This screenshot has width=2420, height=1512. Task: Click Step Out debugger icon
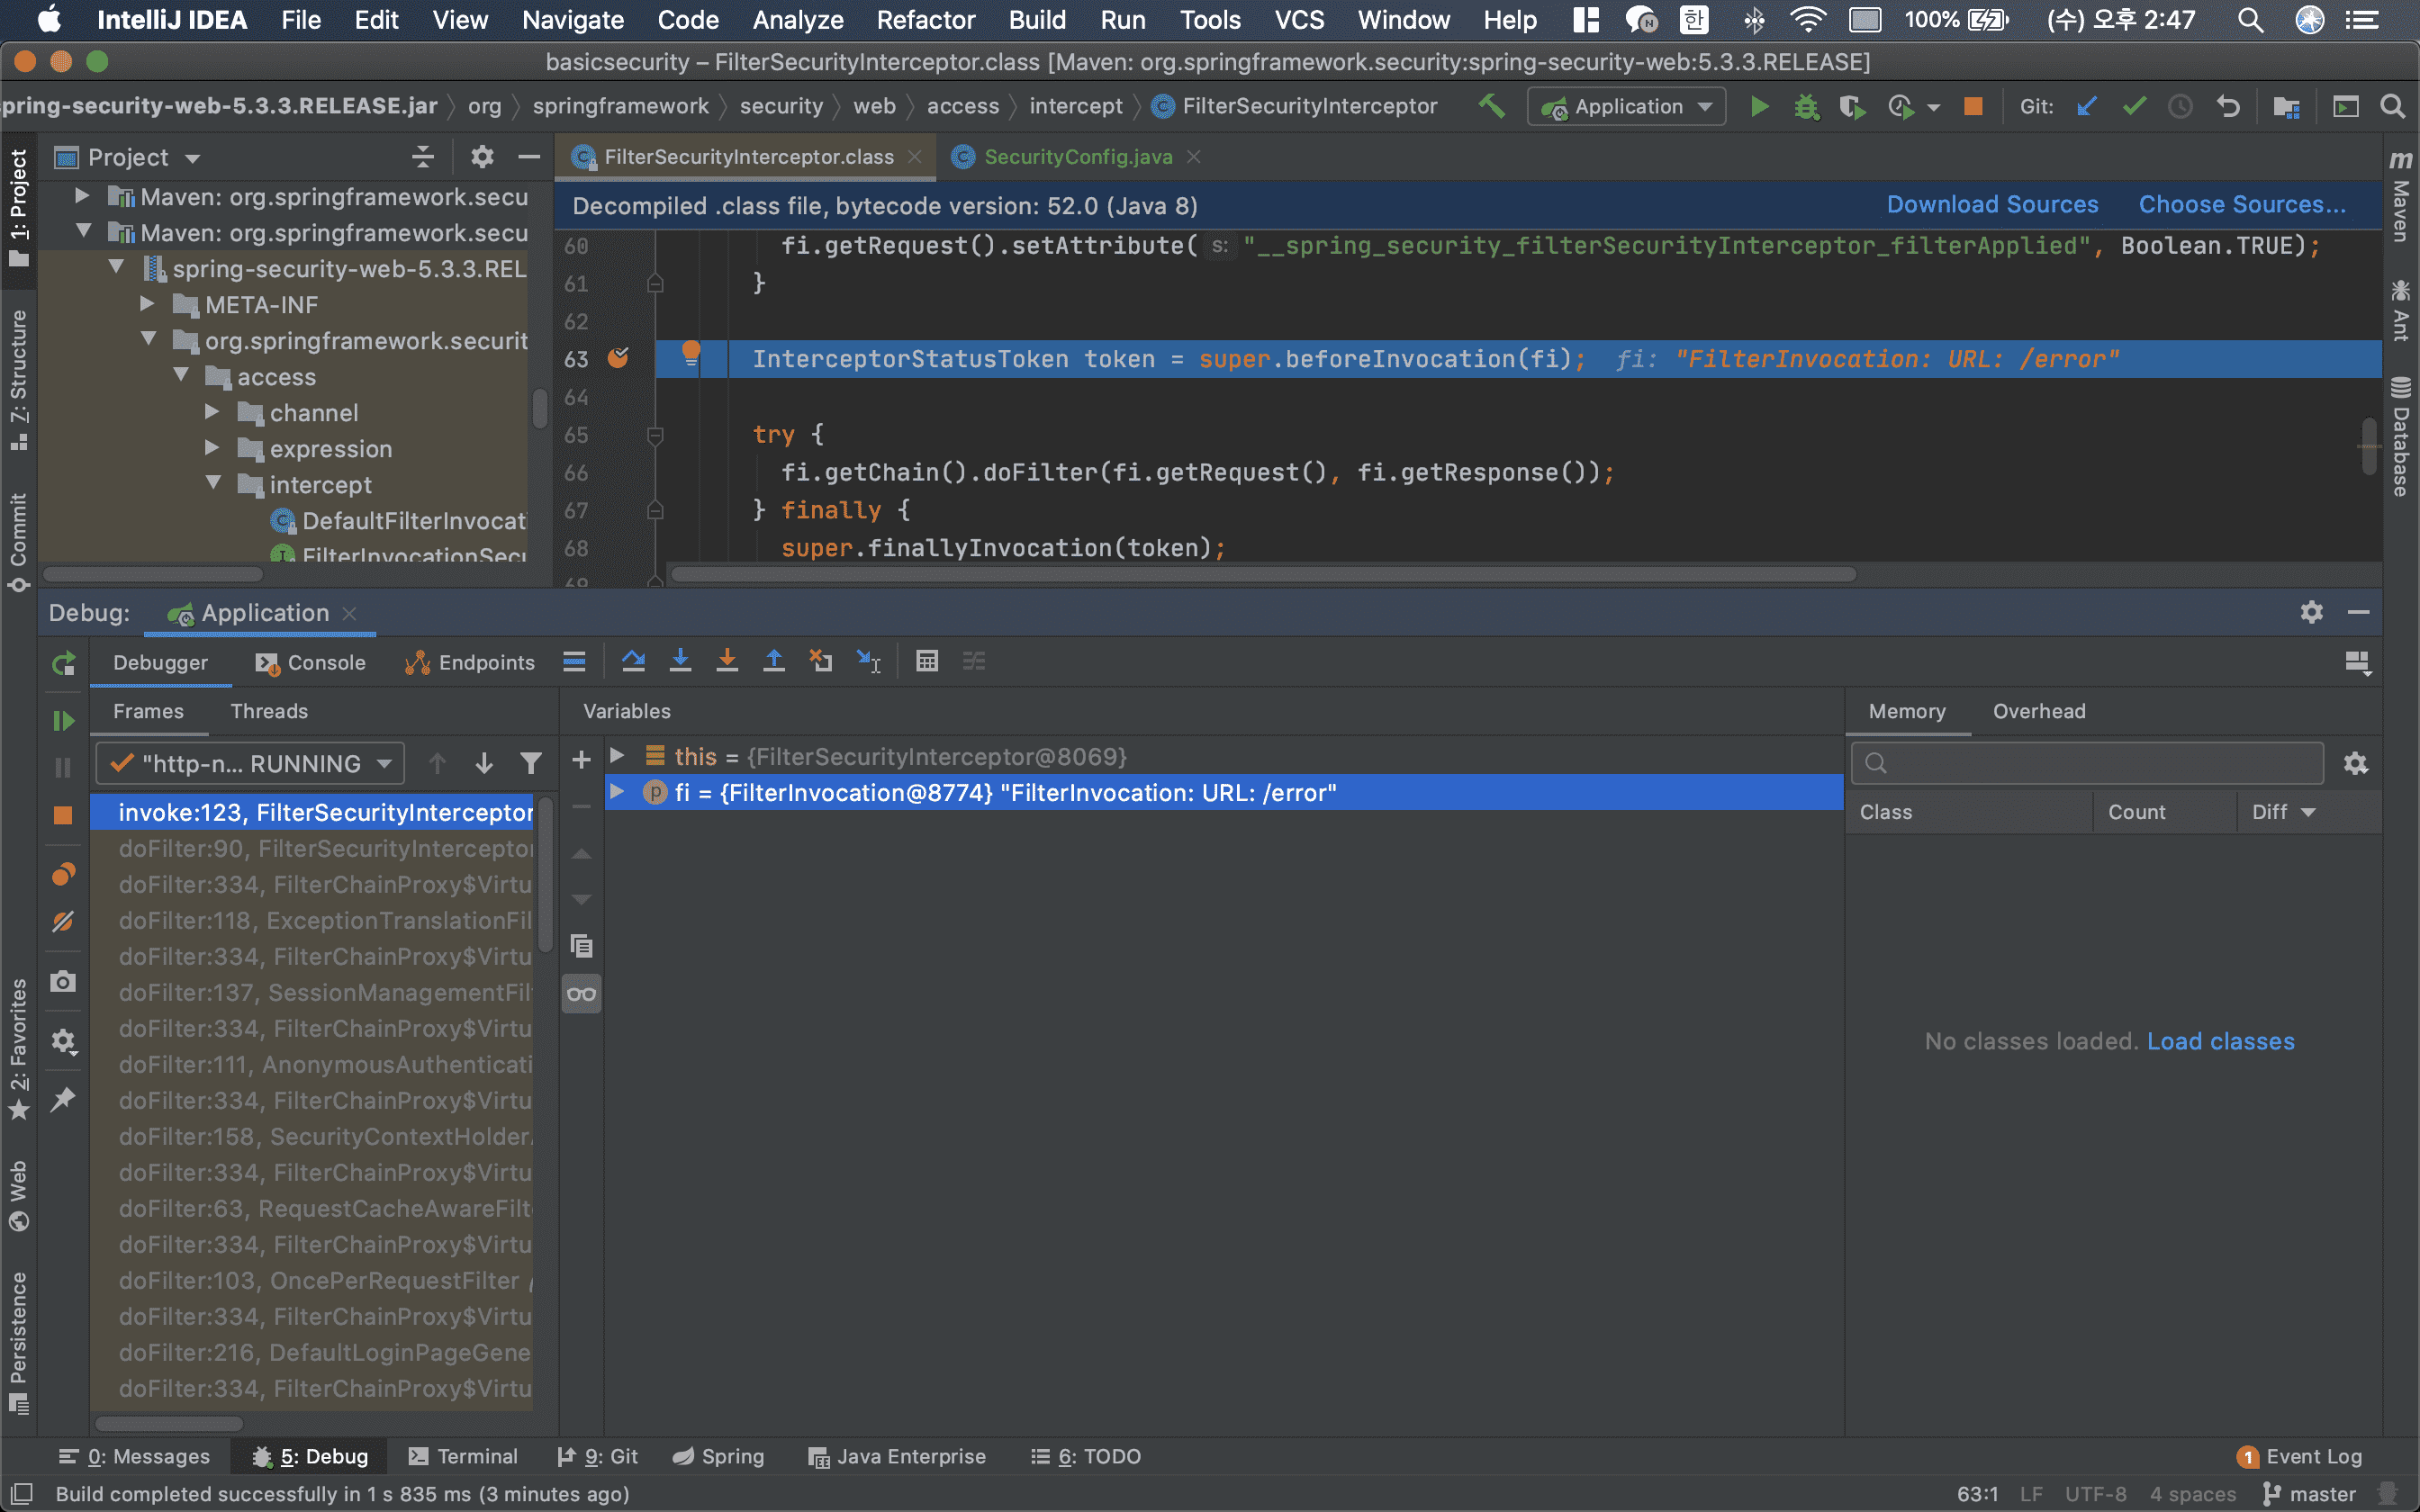coord(774,661)
